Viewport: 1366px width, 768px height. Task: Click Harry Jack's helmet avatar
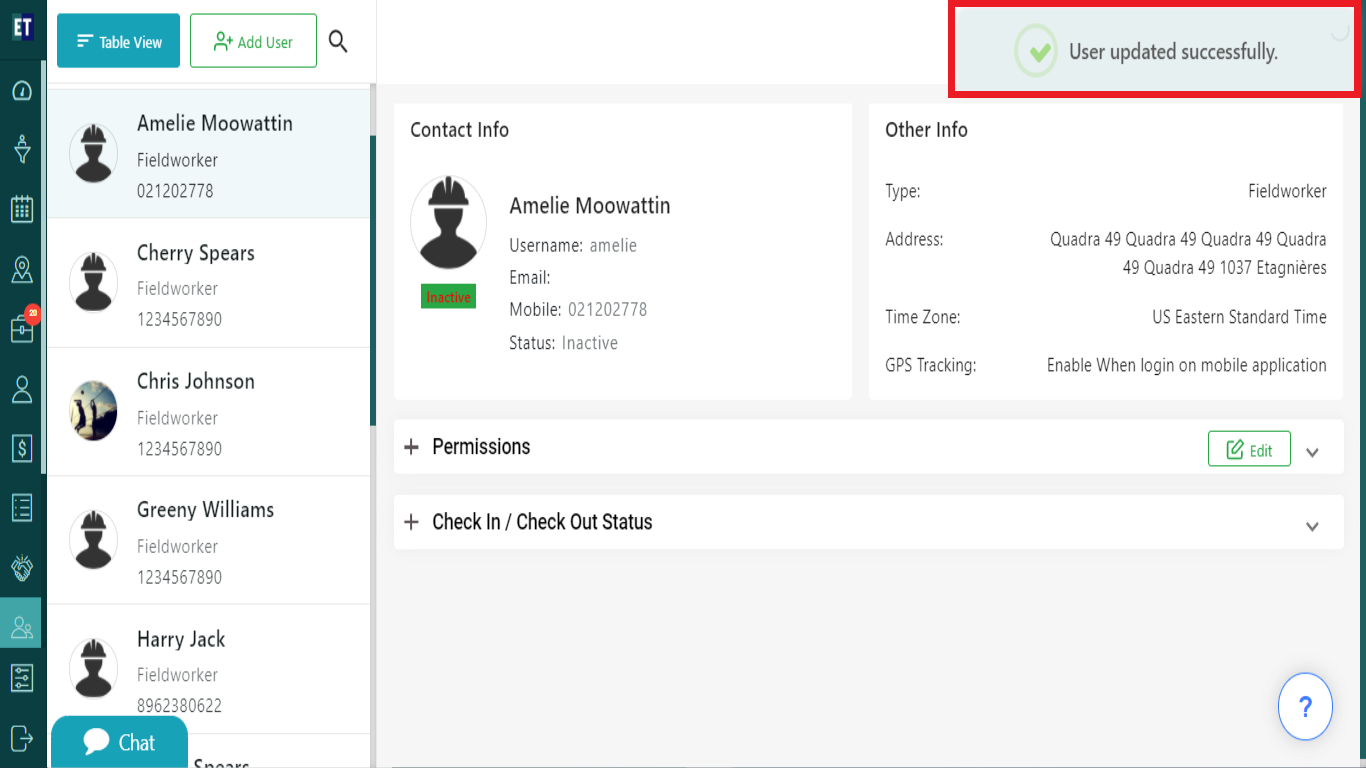point(94,668)
